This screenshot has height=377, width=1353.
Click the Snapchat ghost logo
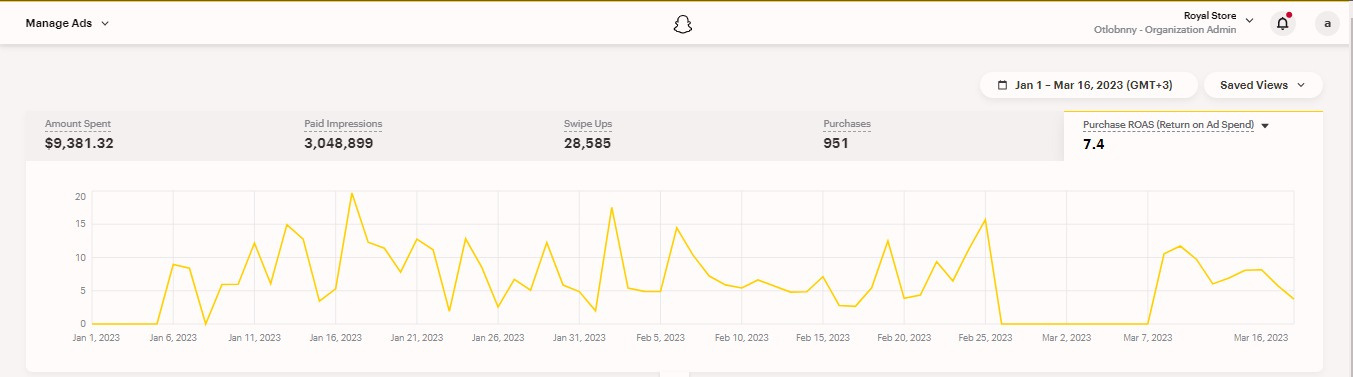683,24
